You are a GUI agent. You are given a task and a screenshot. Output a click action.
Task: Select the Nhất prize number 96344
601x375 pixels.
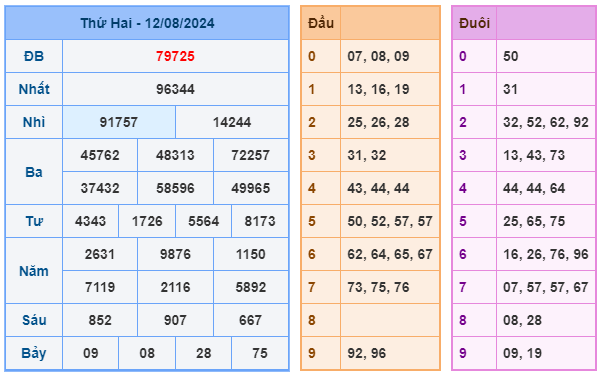175,89
